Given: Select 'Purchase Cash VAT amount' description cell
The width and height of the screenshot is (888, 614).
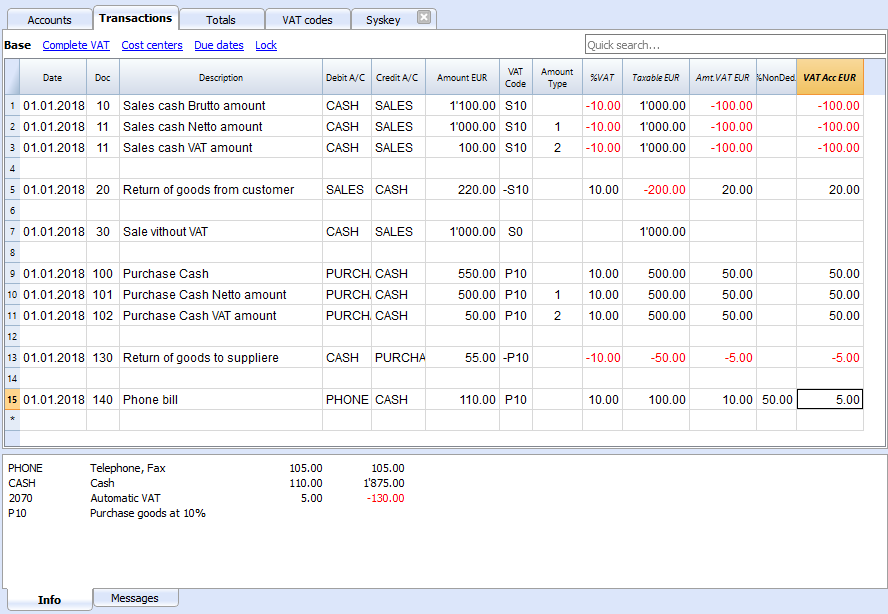Looking at the screenshot, I should (x=221, y=315).
